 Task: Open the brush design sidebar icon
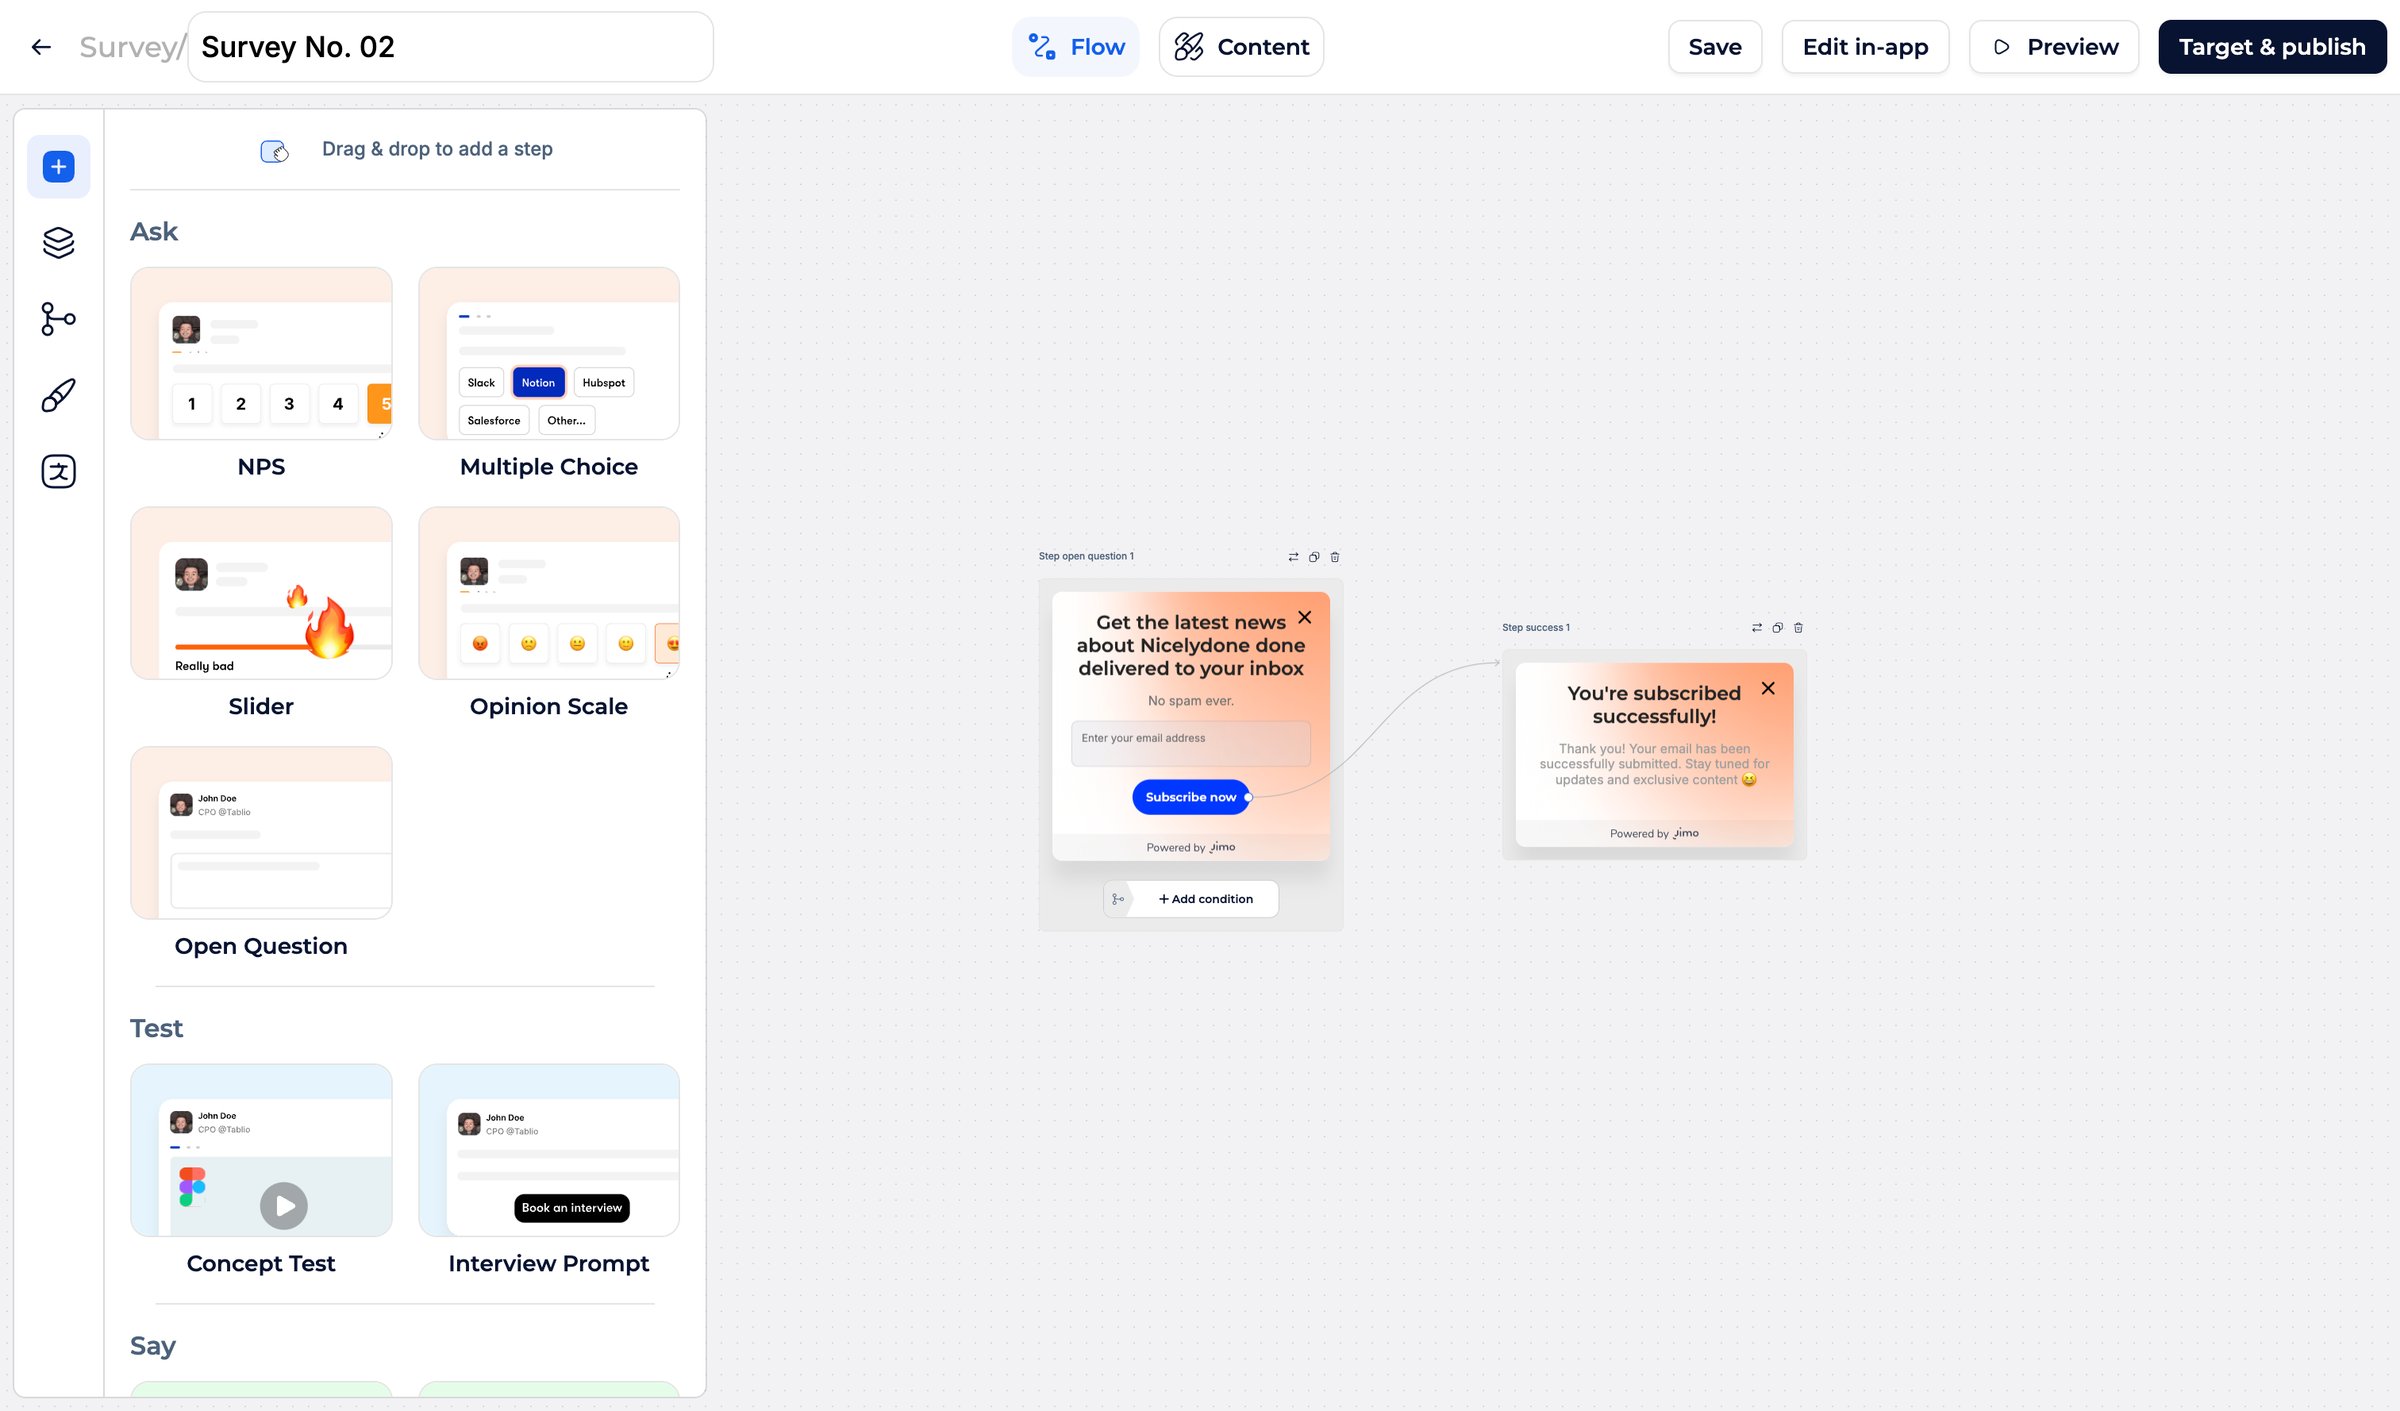tap(59, 395)
